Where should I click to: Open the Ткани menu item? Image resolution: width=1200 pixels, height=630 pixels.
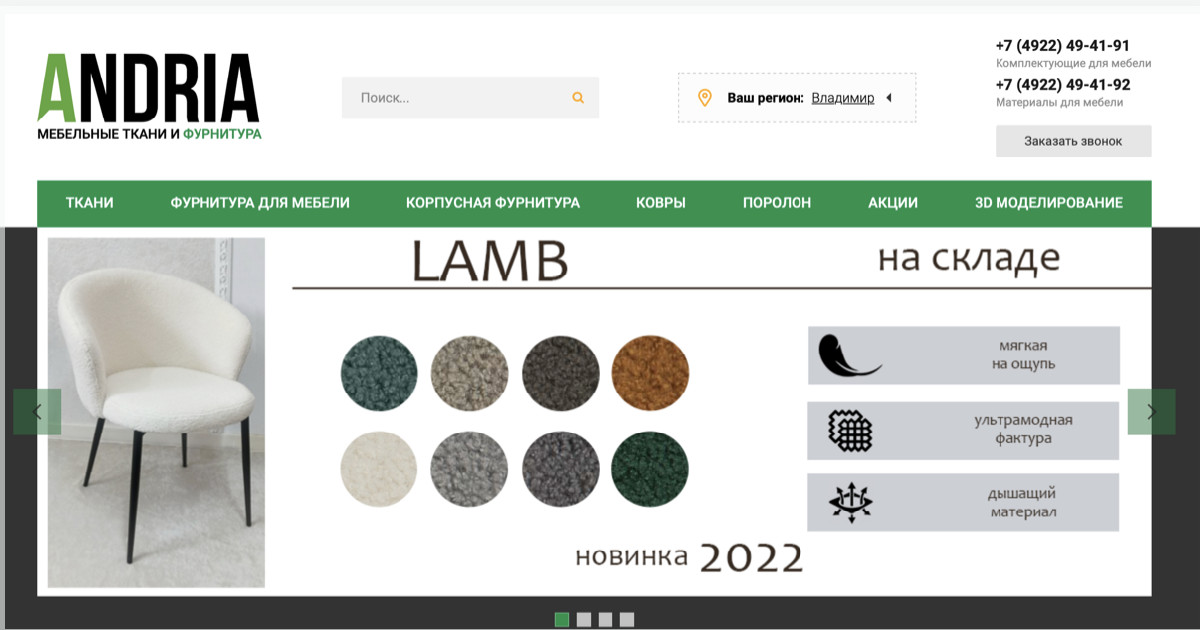(x=90, y=203)
